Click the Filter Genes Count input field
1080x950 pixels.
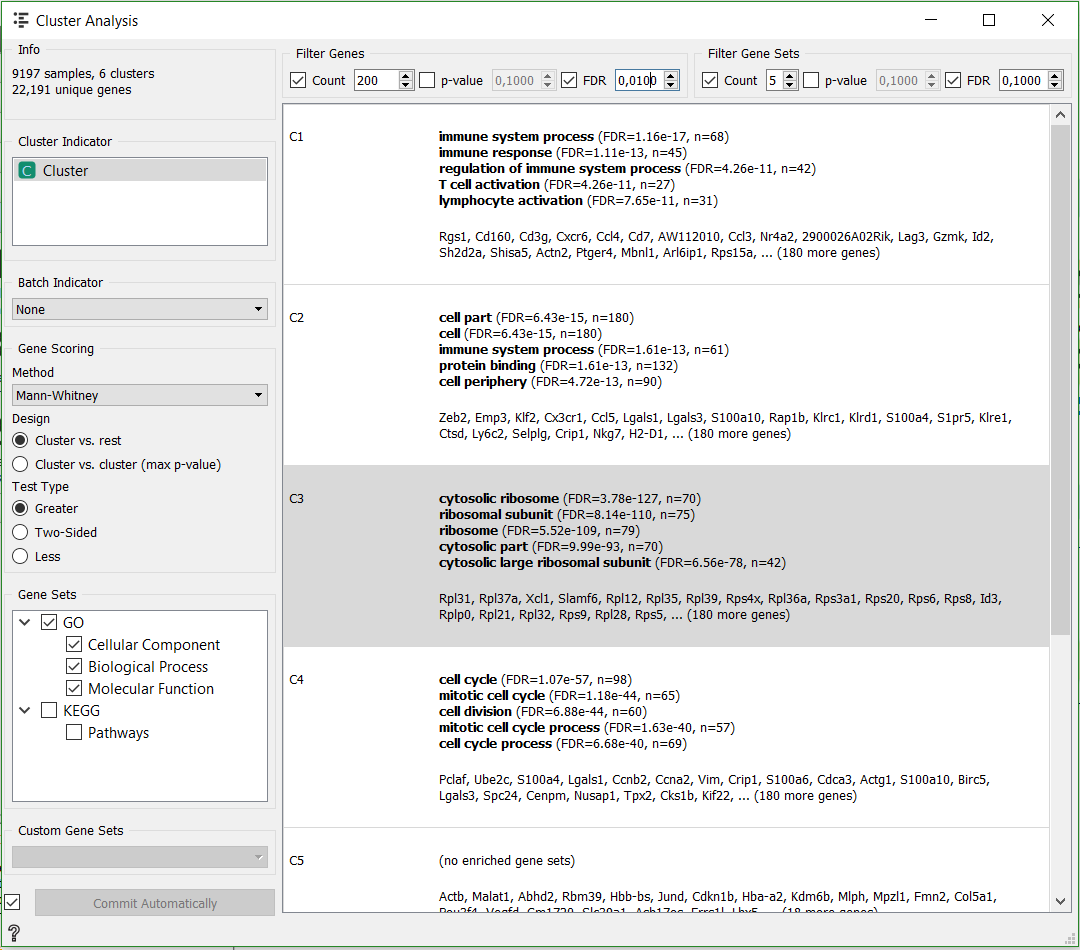(x=377, y=81)
